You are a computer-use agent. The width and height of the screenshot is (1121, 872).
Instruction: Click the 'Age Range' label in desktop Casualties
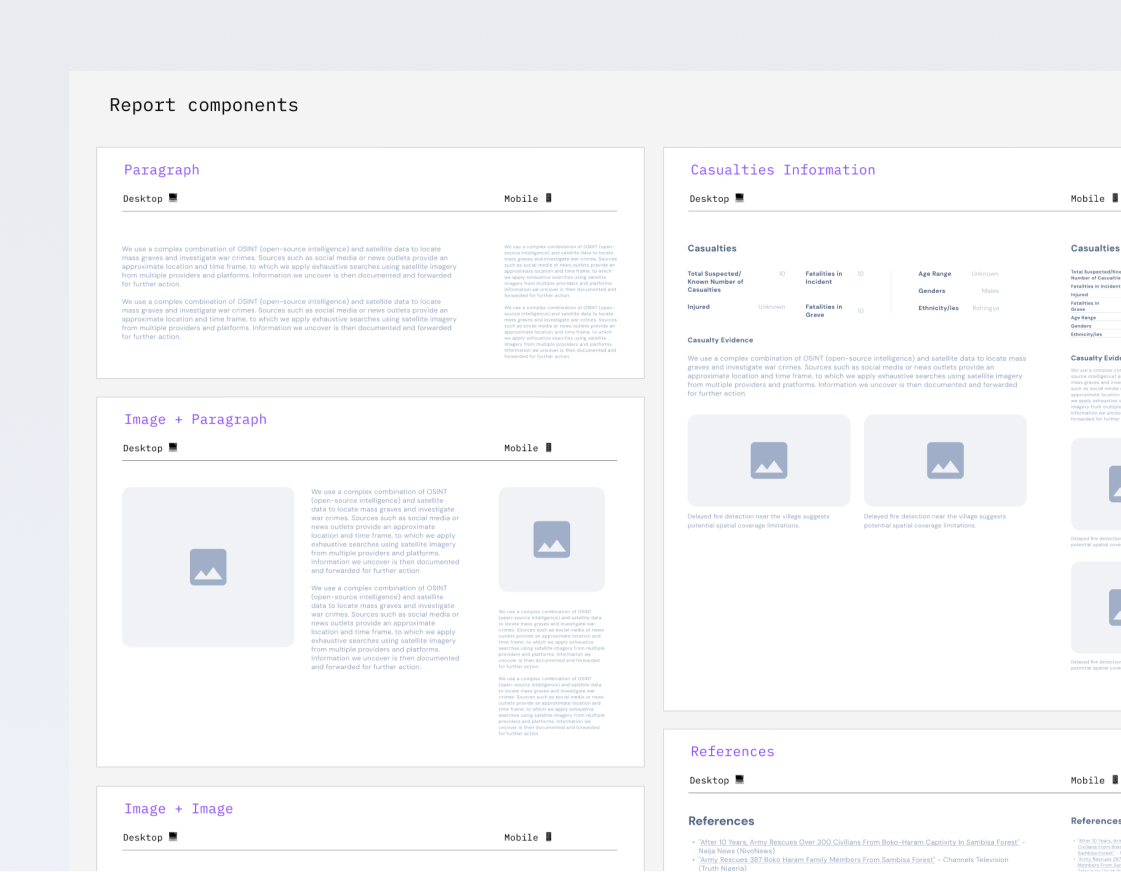934,274
